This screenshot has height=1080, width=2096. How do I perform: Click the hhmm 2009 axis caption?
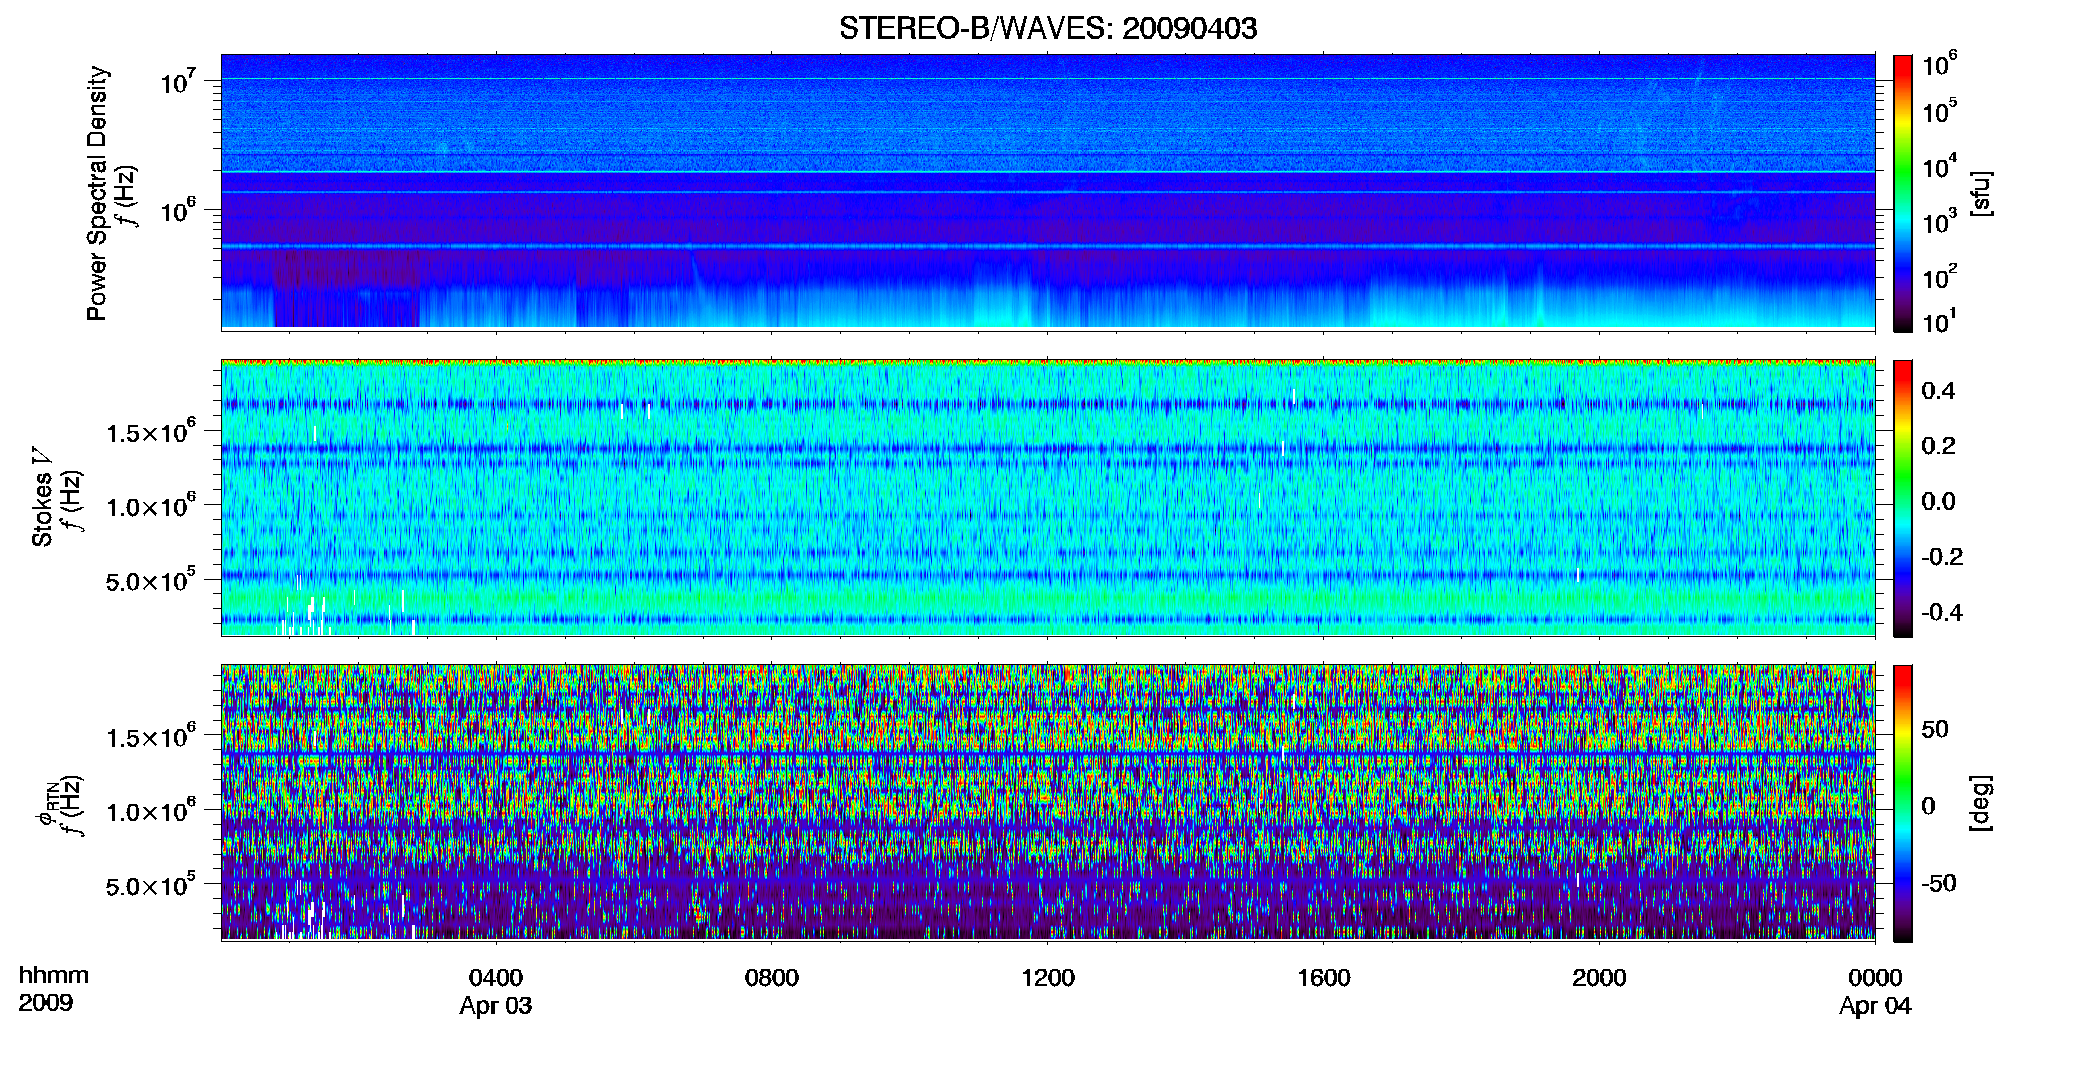54,989
